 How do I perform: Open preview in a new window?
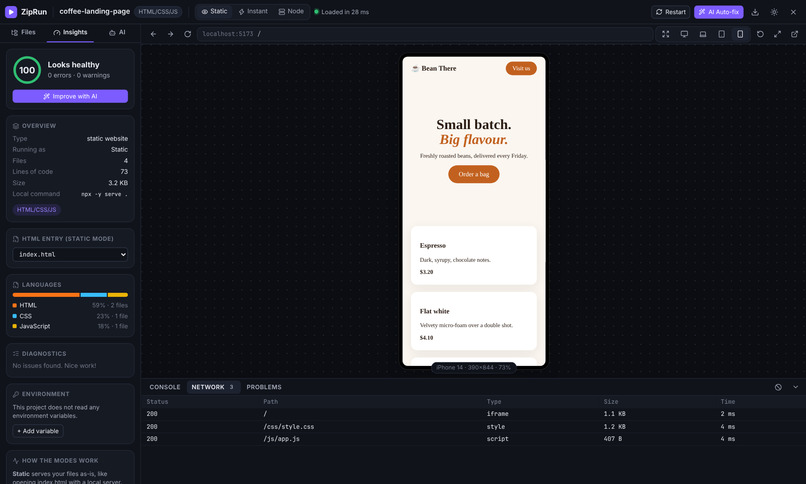click(x=795, y=34)
